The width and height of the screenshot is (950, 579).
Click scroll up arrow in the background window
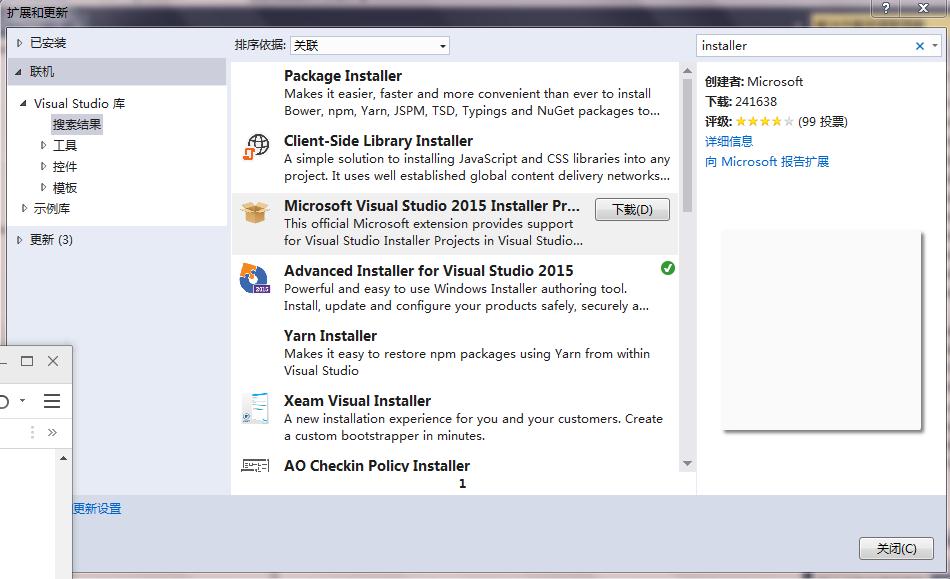pos(64,458)
